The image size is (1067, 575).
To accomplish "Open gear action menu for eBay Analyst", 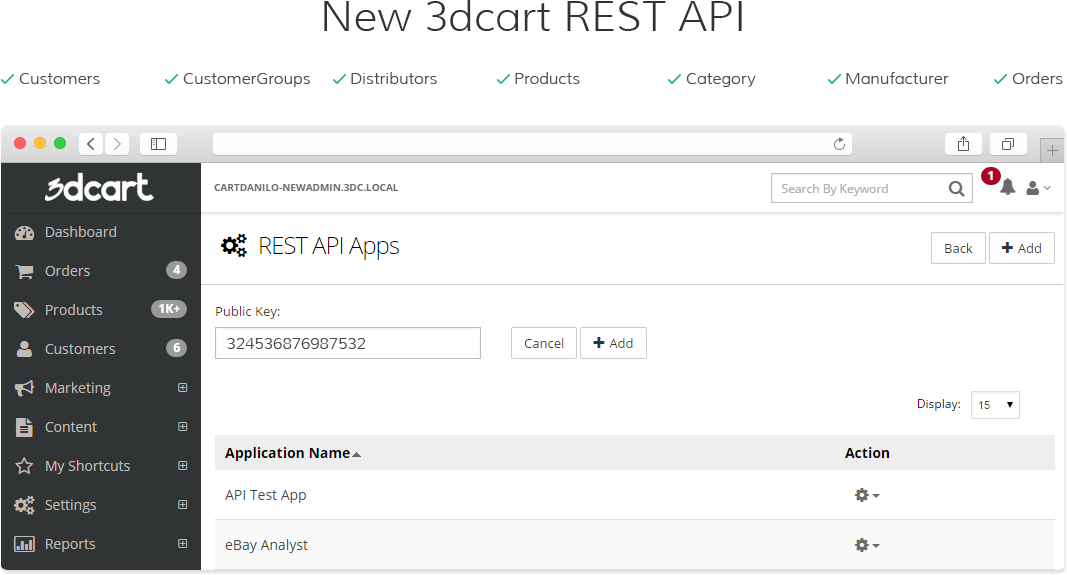I will (866, 545).
